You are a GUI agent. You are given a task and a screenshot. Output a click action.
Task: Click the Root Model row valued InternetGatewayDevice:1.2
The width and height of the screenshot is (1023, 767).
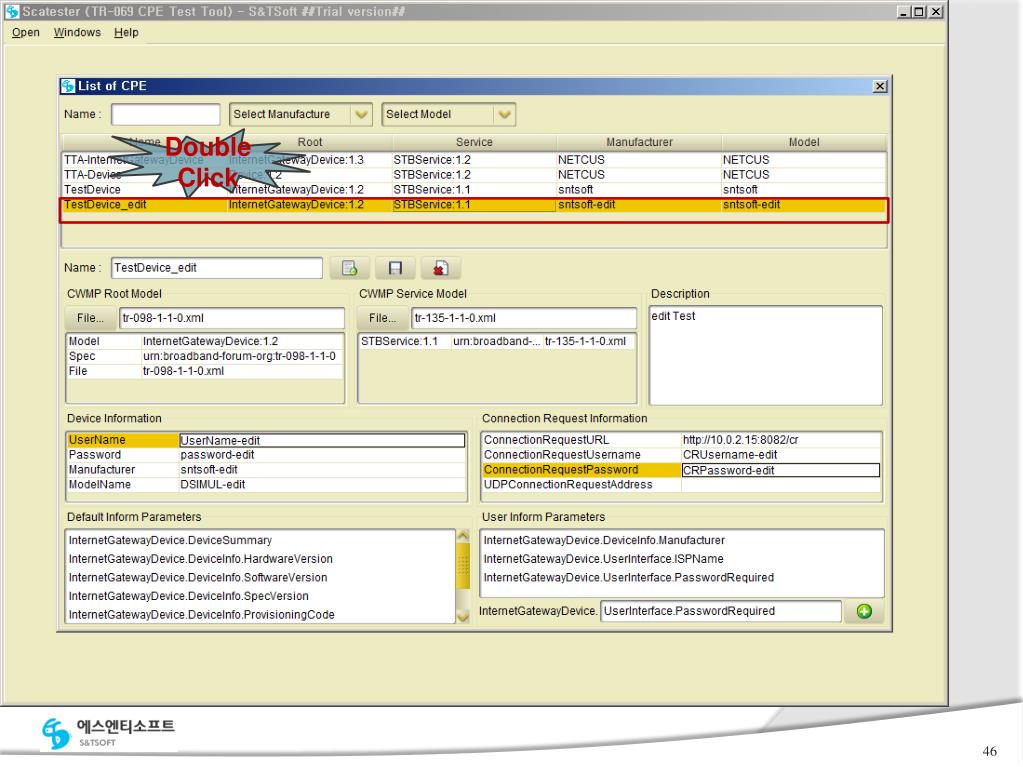point(205,342)
